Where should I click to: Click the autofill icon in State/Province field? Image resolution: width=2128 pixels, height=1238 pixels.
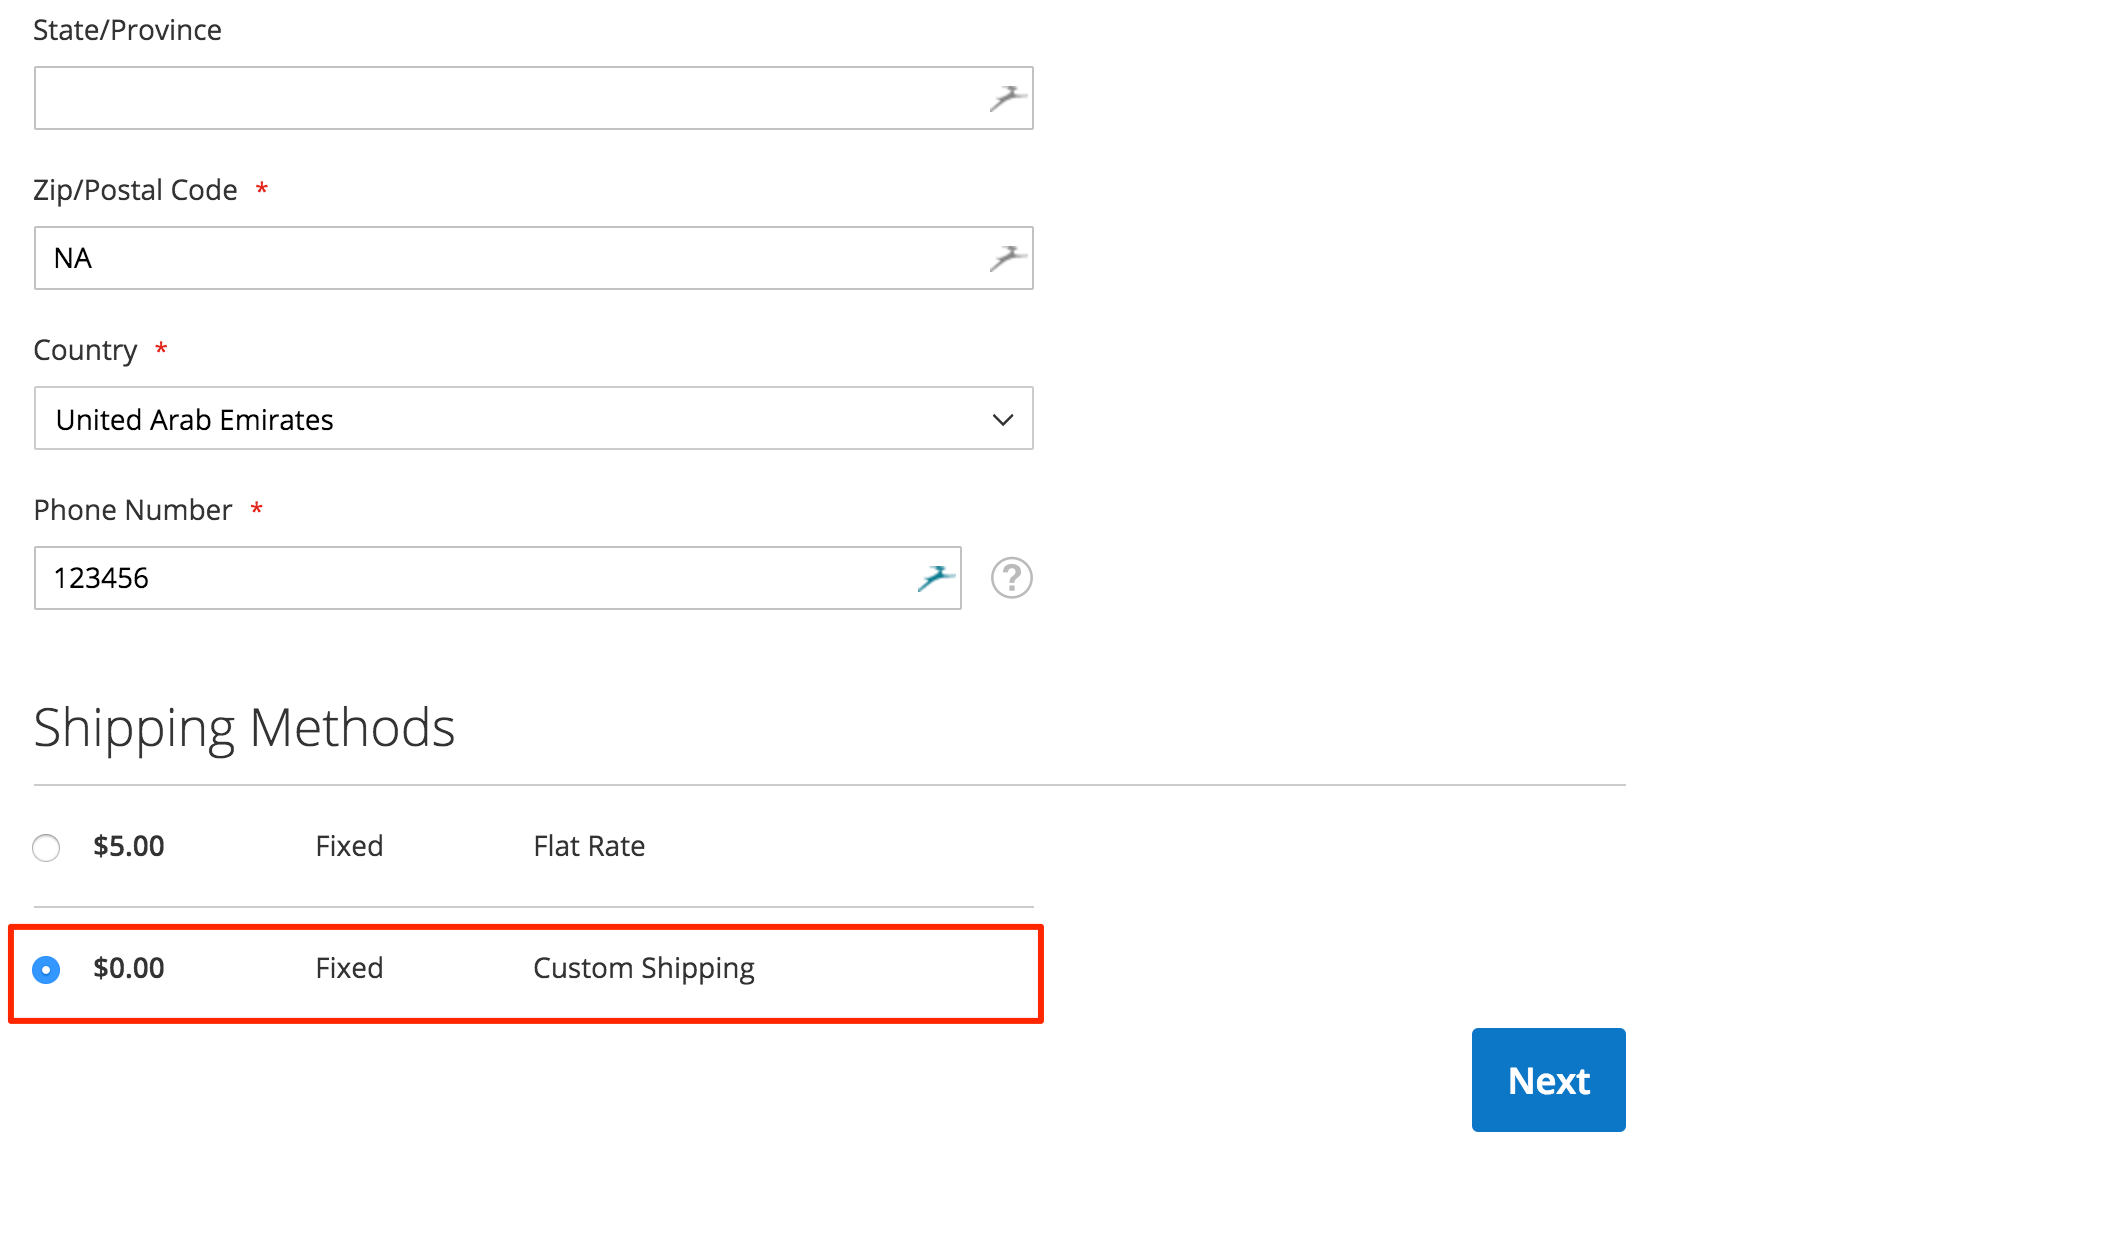tap(1007, 97)
